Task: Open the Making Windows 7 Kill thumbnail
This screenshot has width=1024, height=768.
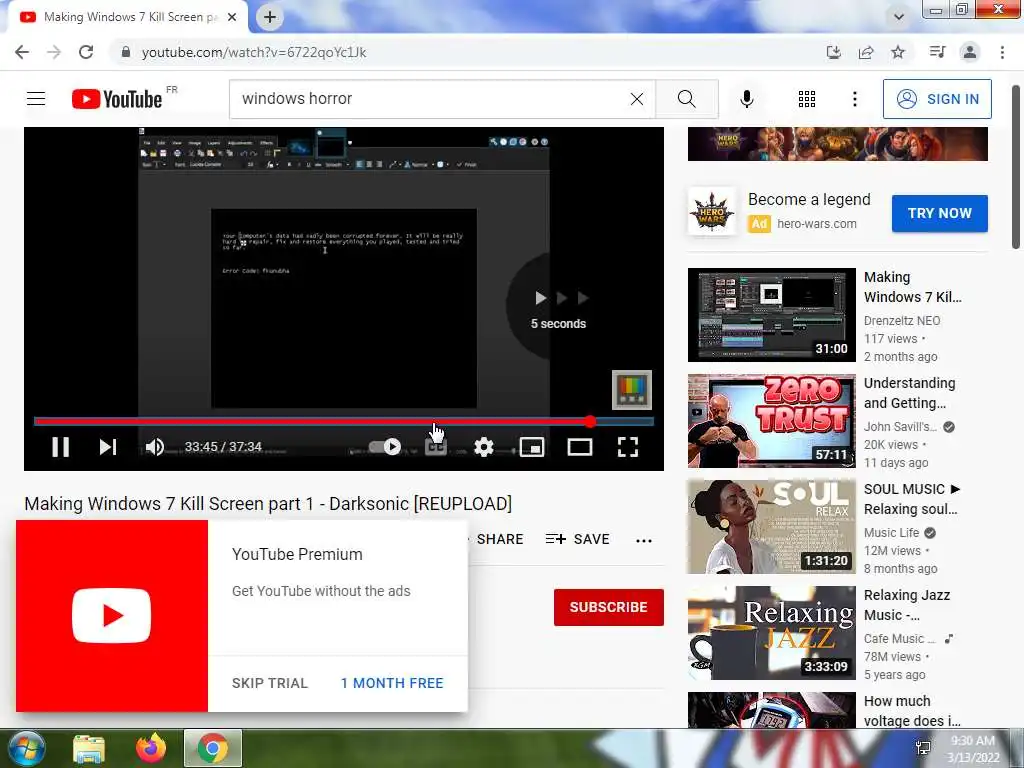Action: 771,315
